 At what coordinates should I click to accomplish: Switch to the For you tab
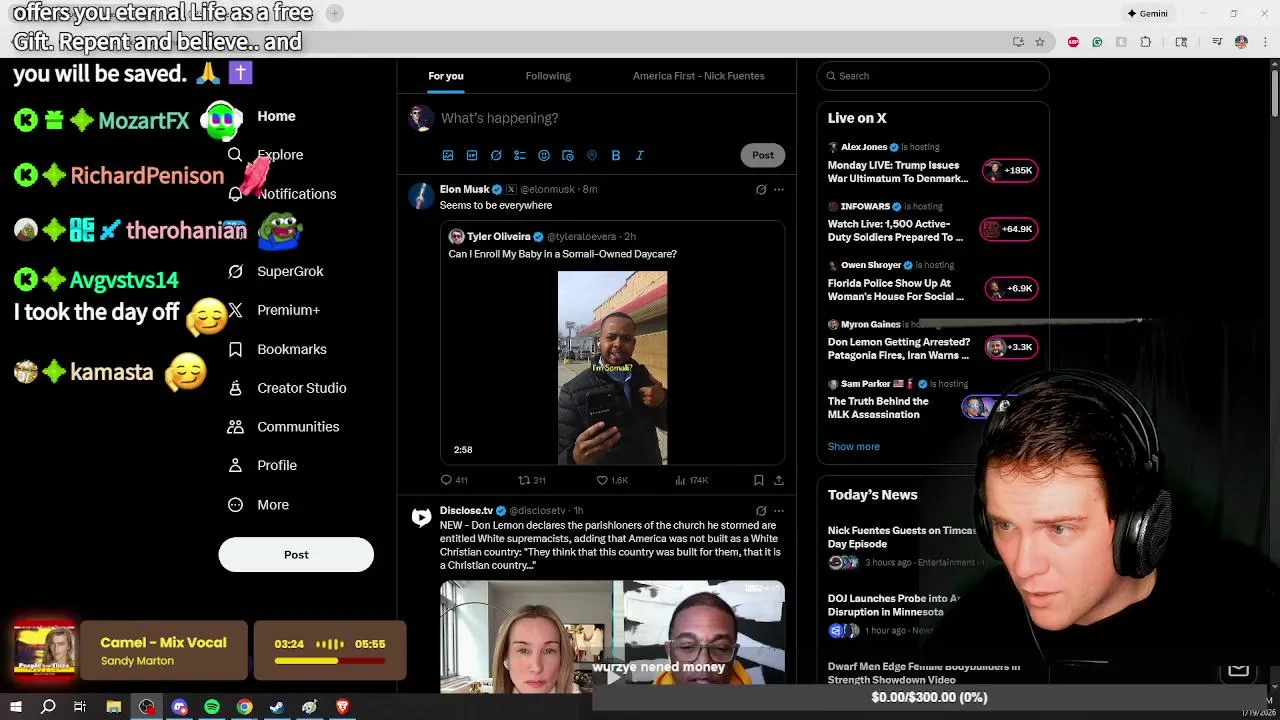(446, 76)
